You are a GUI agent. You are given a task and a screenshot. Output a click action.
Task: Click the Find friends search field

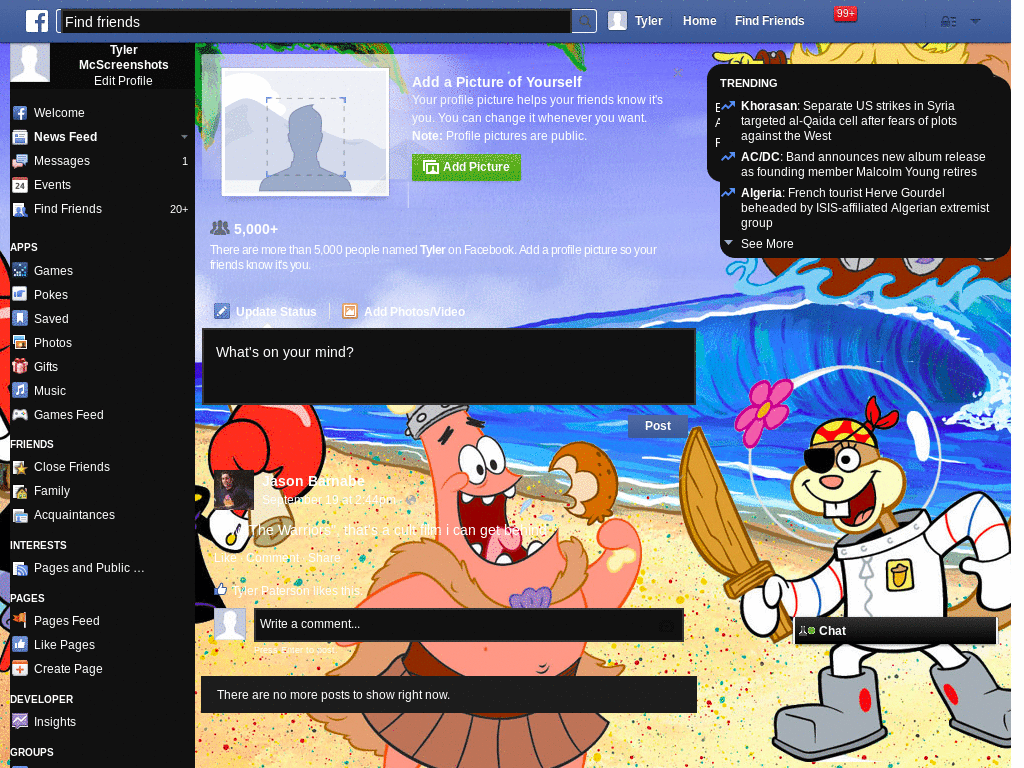point(315,22)
